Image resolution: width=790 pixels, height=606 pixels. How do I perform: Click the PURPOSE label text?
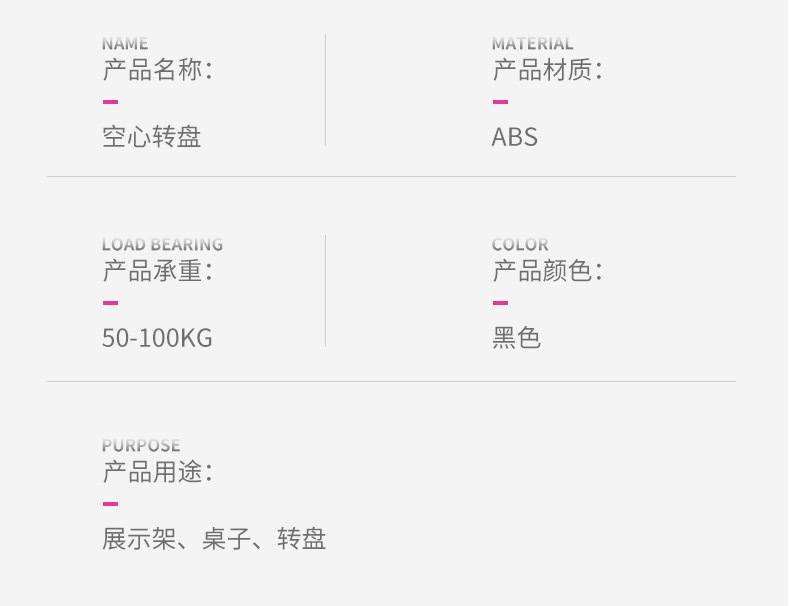tap(141, 446)
